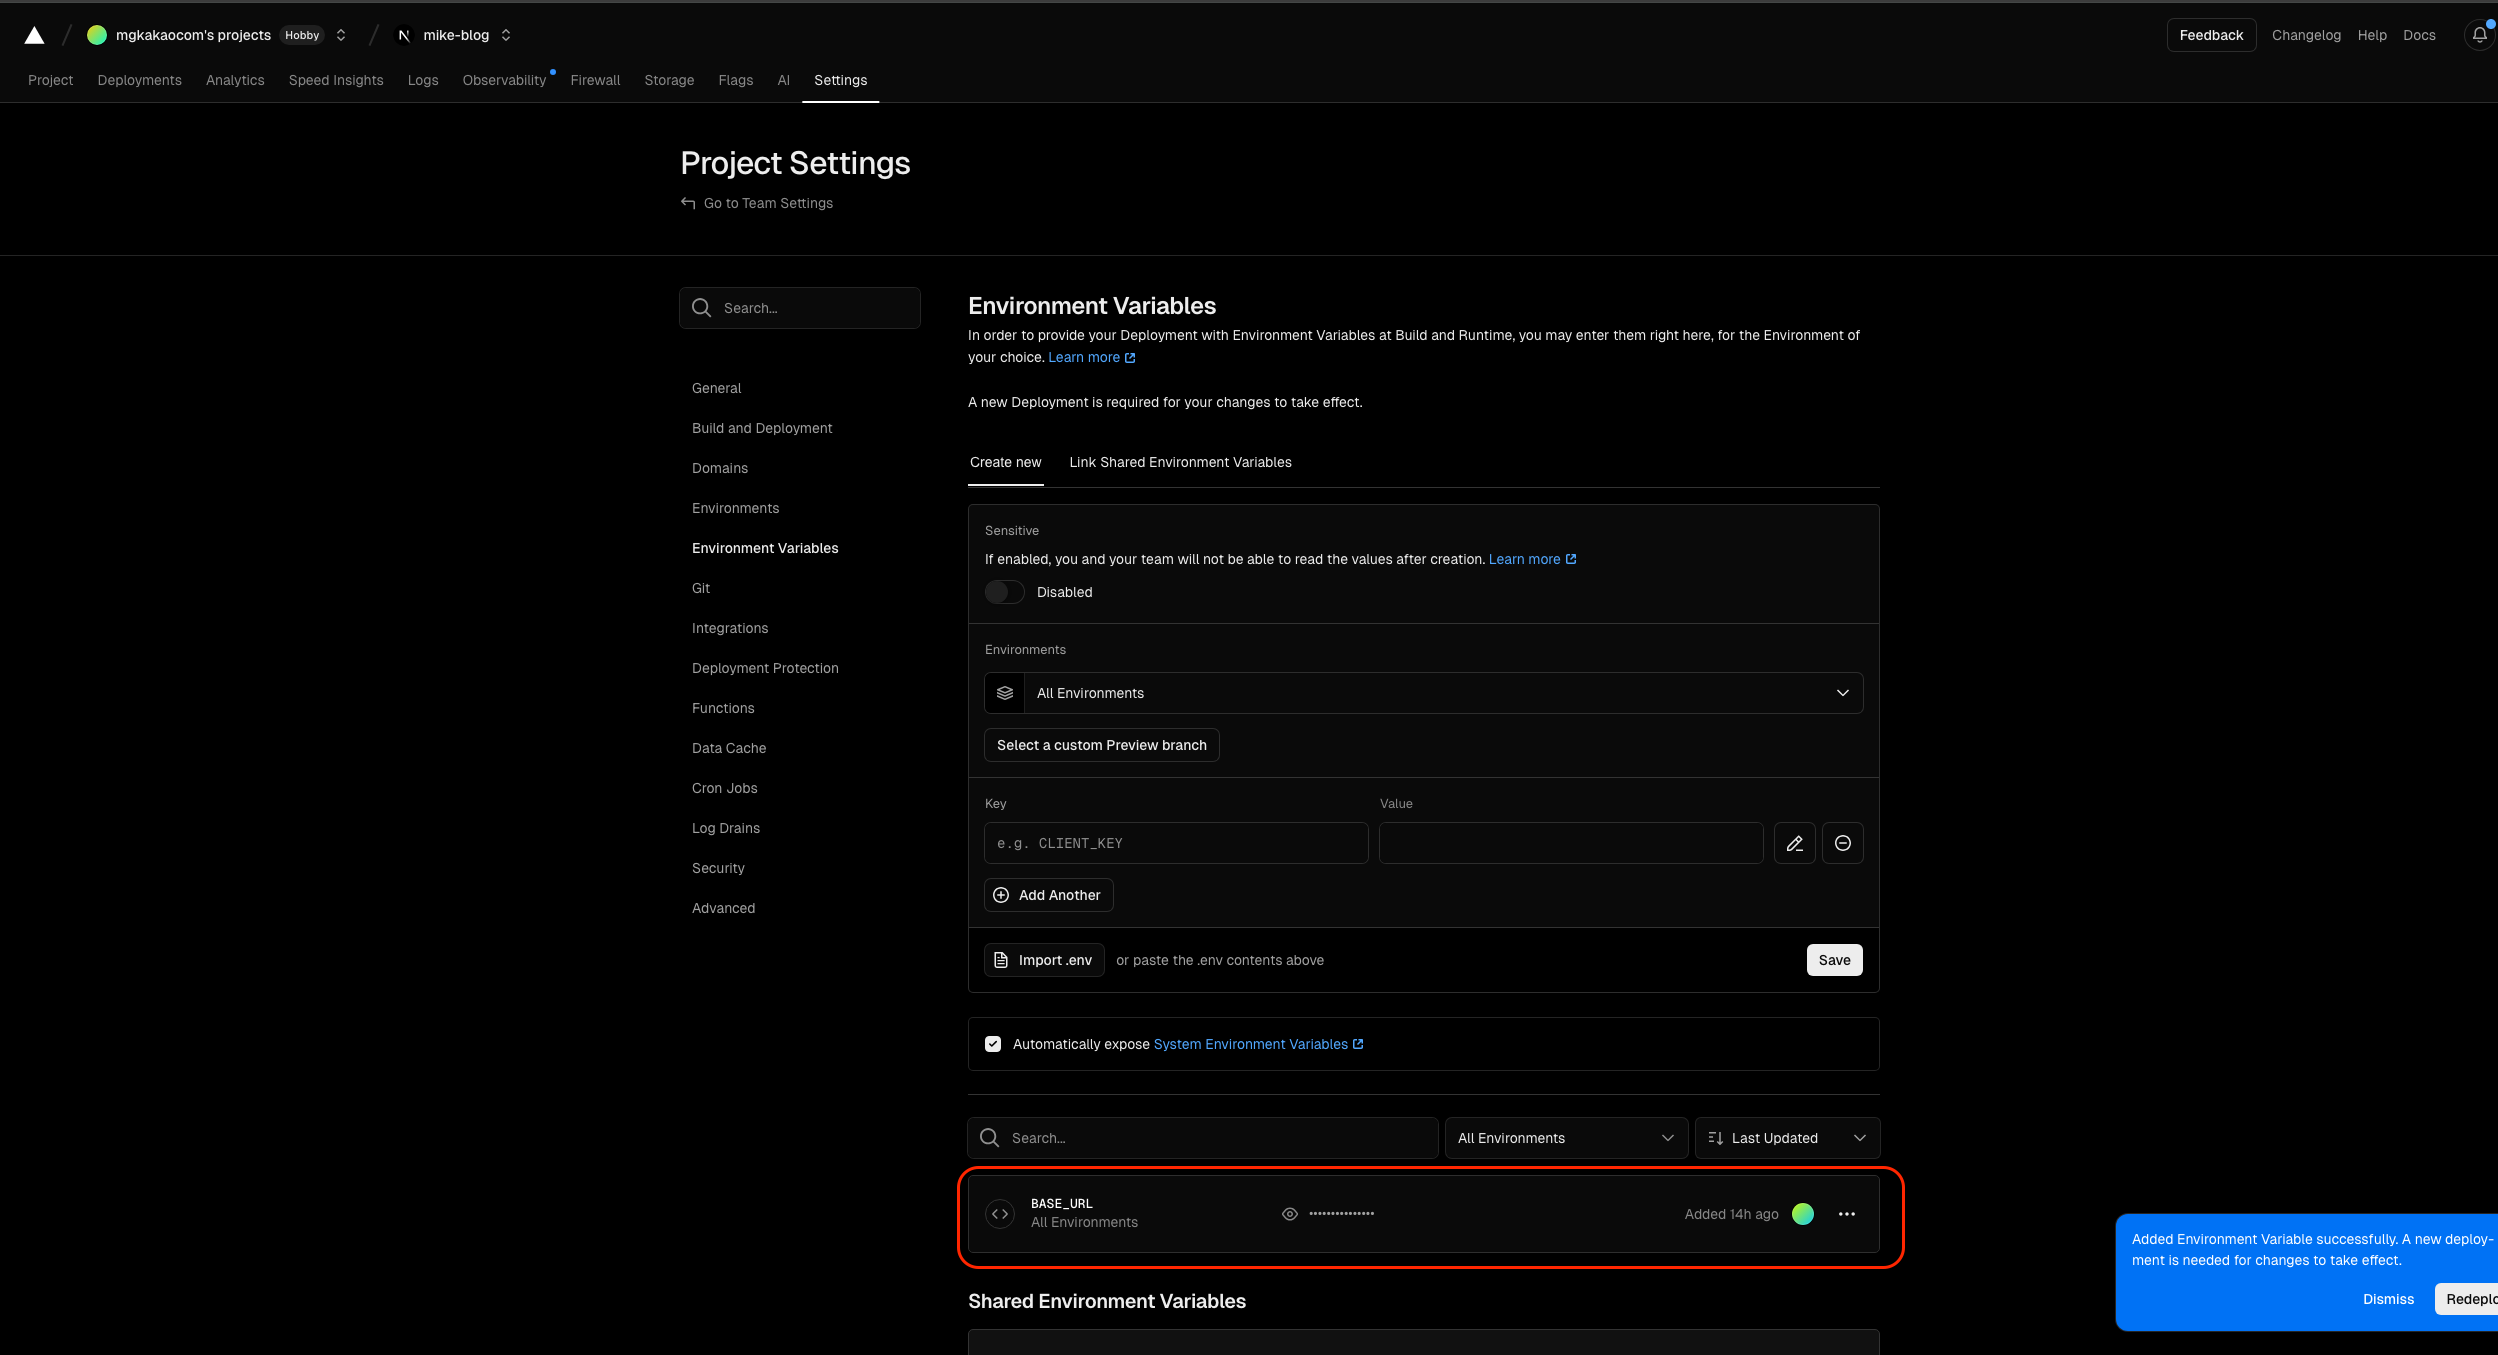The height and width of the screenshot is (1355, 2498).
Task: Click the team avatar next to mgkakaocom's projects
Action: click(x=97, y=35)
